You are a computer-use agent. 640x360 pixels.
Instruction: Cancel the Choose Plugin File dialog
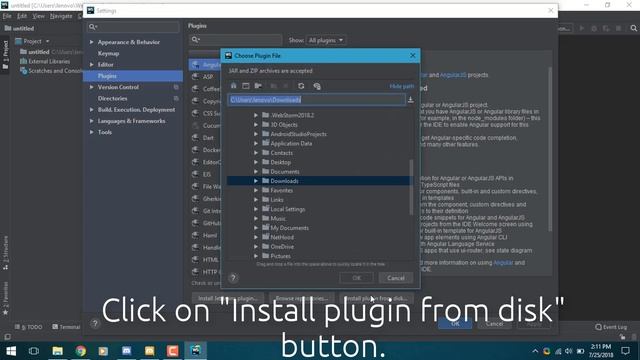tap(396, 278)
